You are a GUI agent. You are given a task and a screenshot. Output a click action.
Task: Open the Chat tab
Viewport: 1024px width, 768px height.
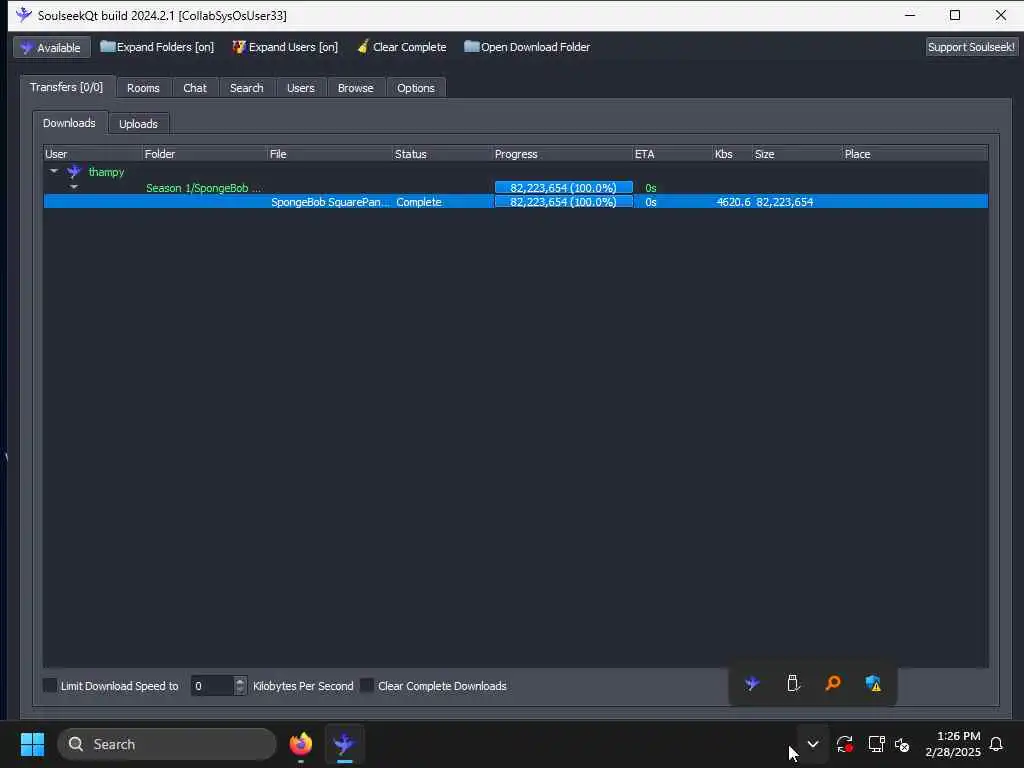[195, 88]
